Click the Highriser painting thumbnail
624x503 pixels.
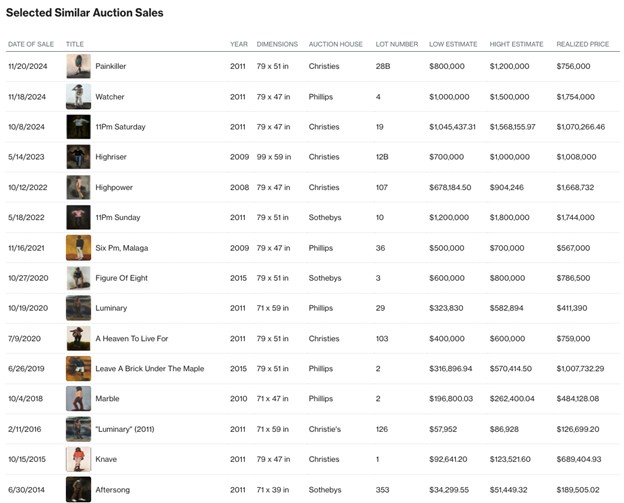[78, 157]
